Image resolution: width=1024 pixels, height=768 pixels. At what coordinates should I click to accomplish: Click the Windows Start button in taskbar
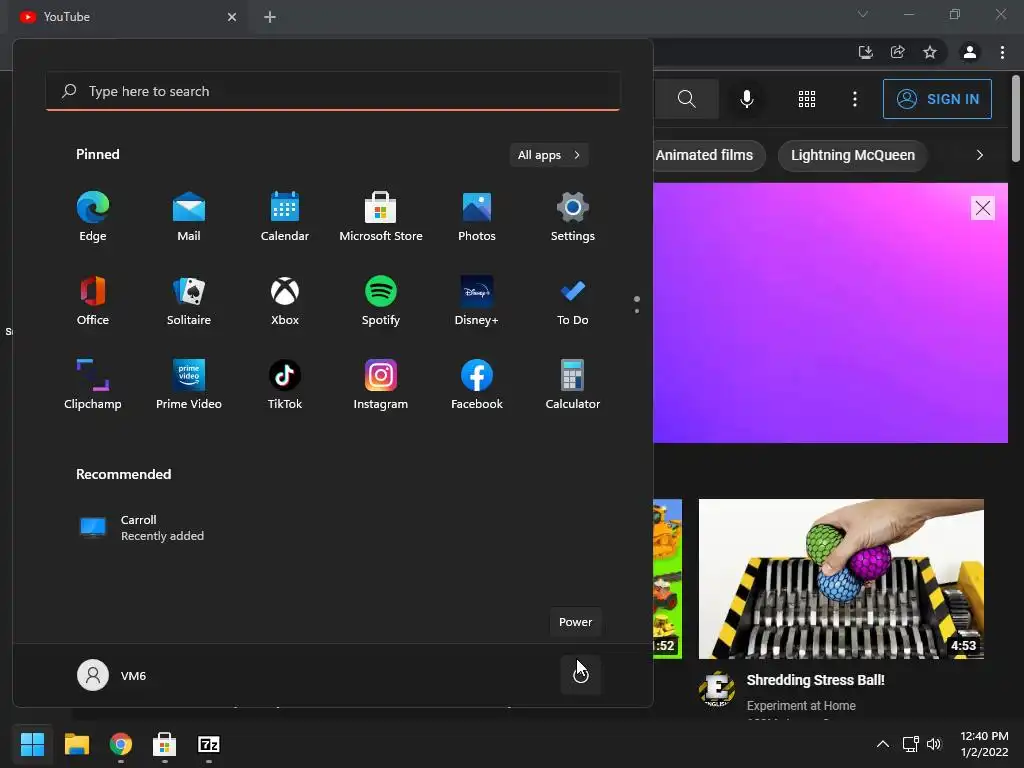tap(32, 744)
